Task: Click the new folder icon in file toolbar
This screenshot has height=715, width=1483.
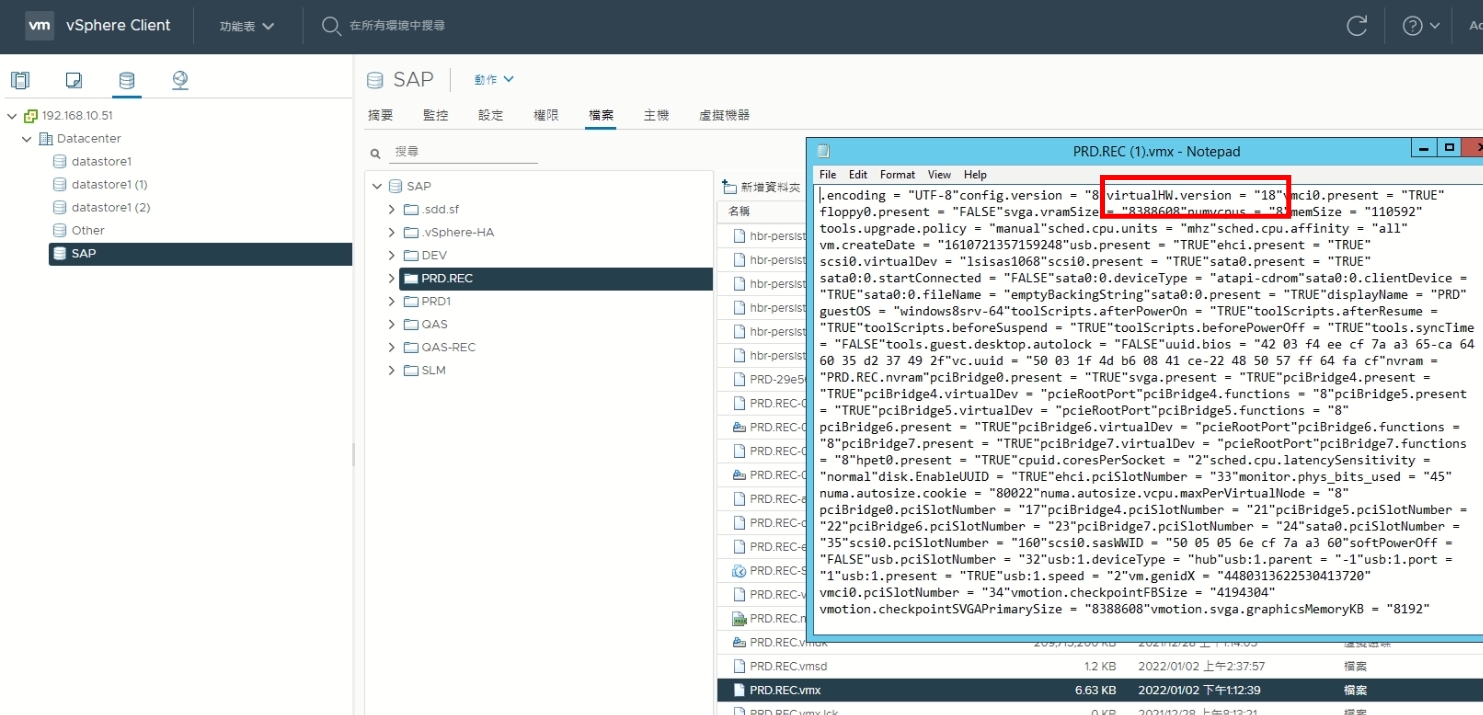Action: pos(730,187)
